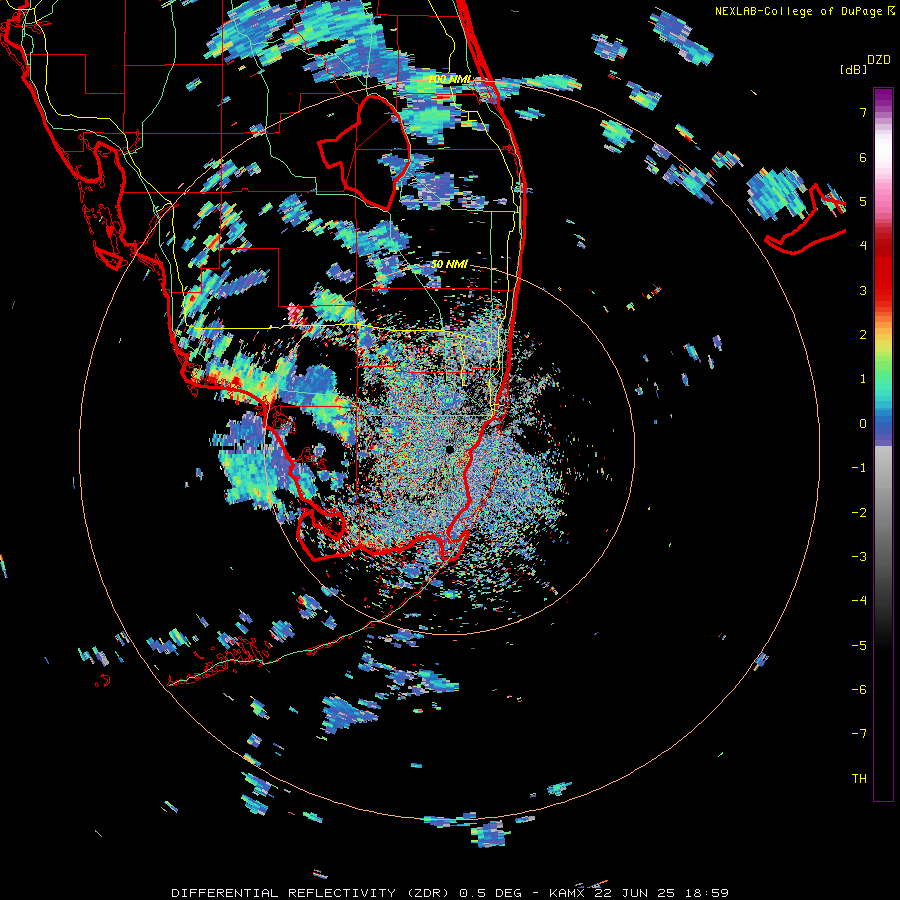This screenshot has width=900, height=900.
Task: Click the Differential Reflectivity (ZDR) caption at the bottom
Action: point(450,893)
